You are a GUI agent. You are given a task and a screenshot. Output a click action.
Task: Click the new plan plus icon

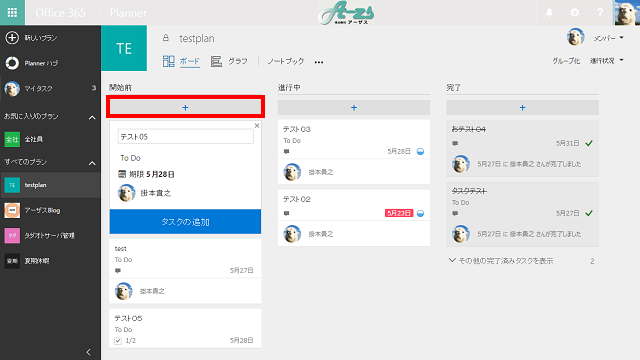point(12,38)
